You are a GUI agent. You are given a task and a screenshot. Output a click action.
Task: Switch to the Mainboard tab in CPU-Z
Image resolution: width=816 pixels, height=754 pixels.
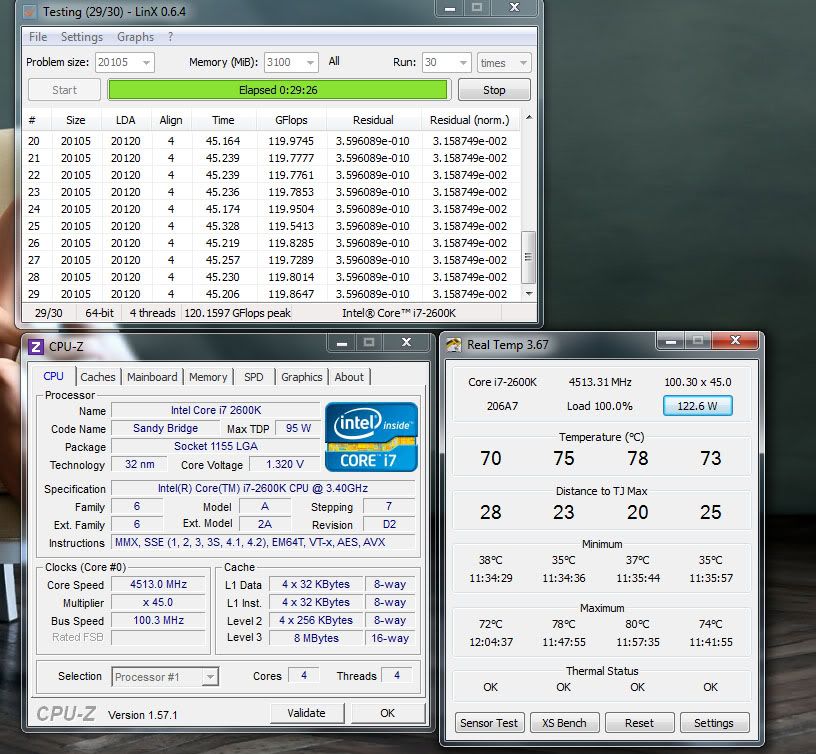coord(152,377)
